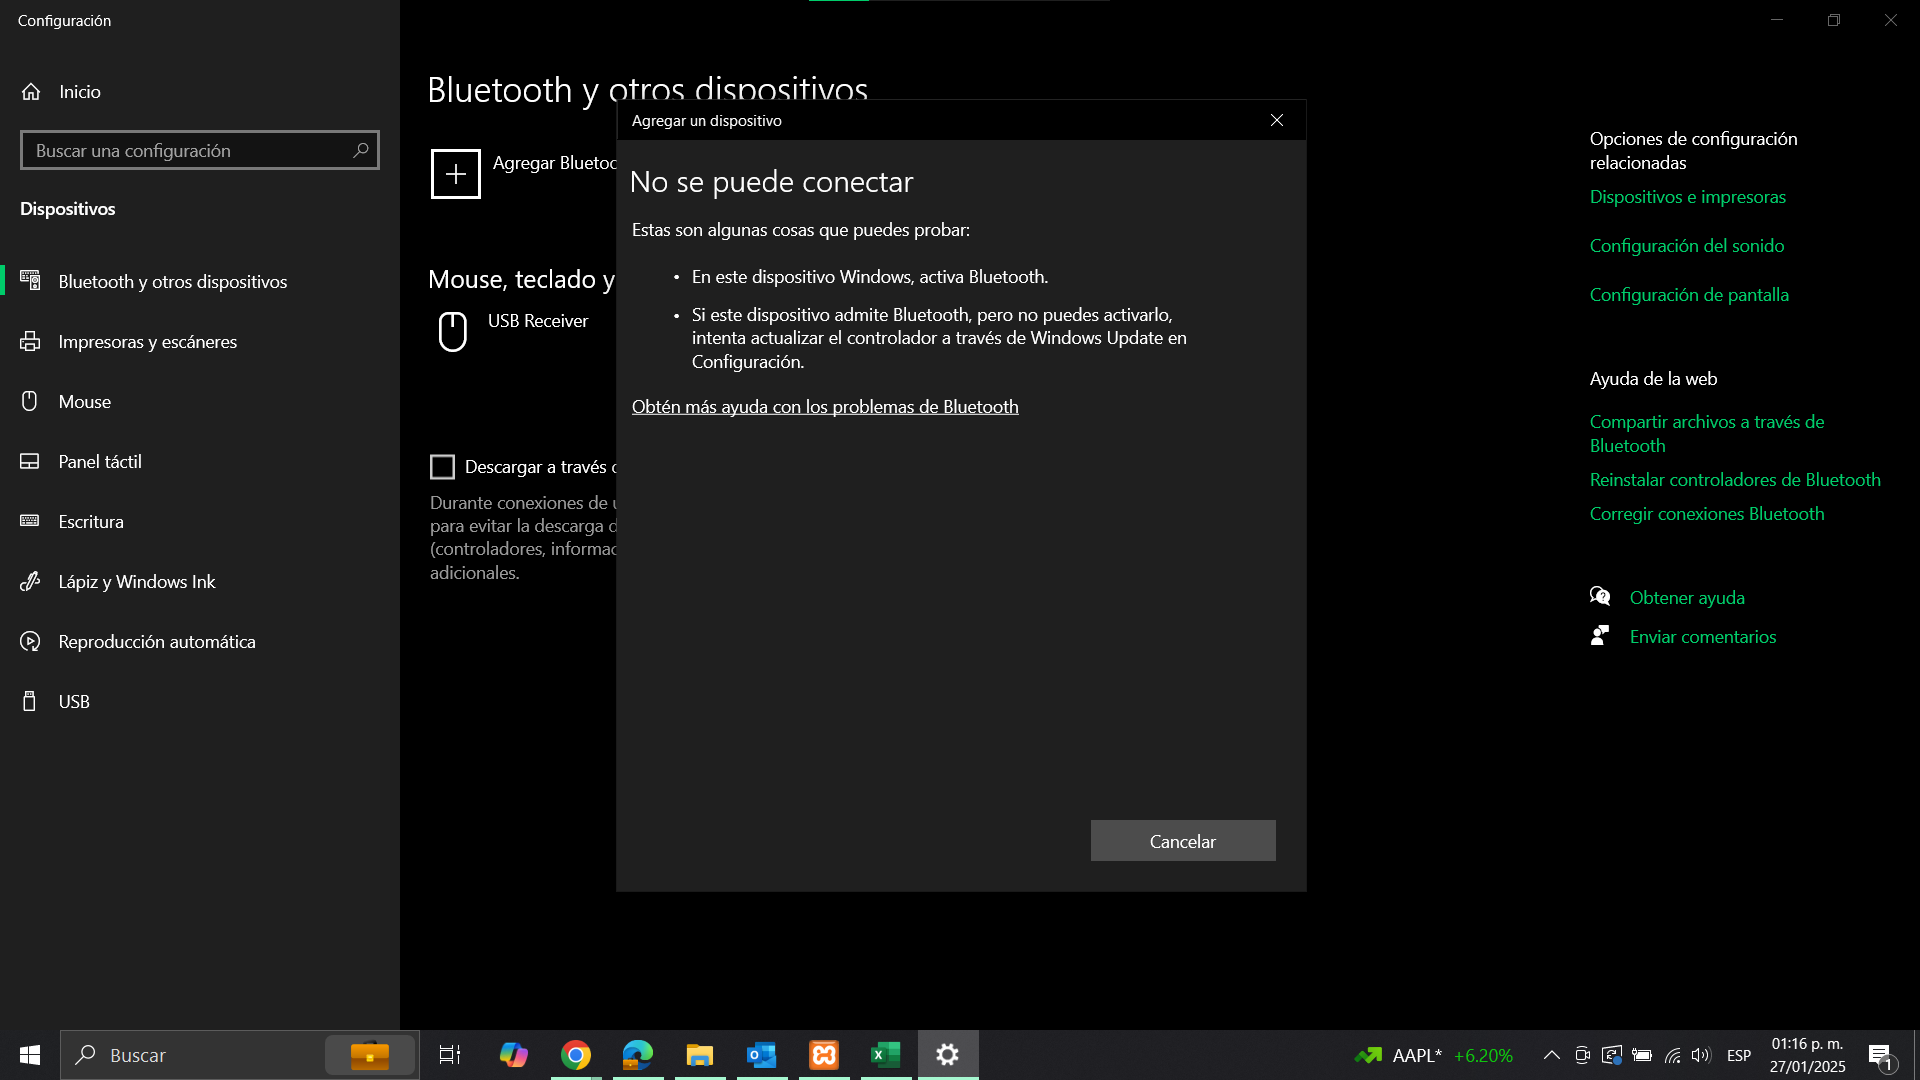Expand the hidden system tray icons chevron
This screenshot has height=1080, width=1920.
tap(1552, 1055)
